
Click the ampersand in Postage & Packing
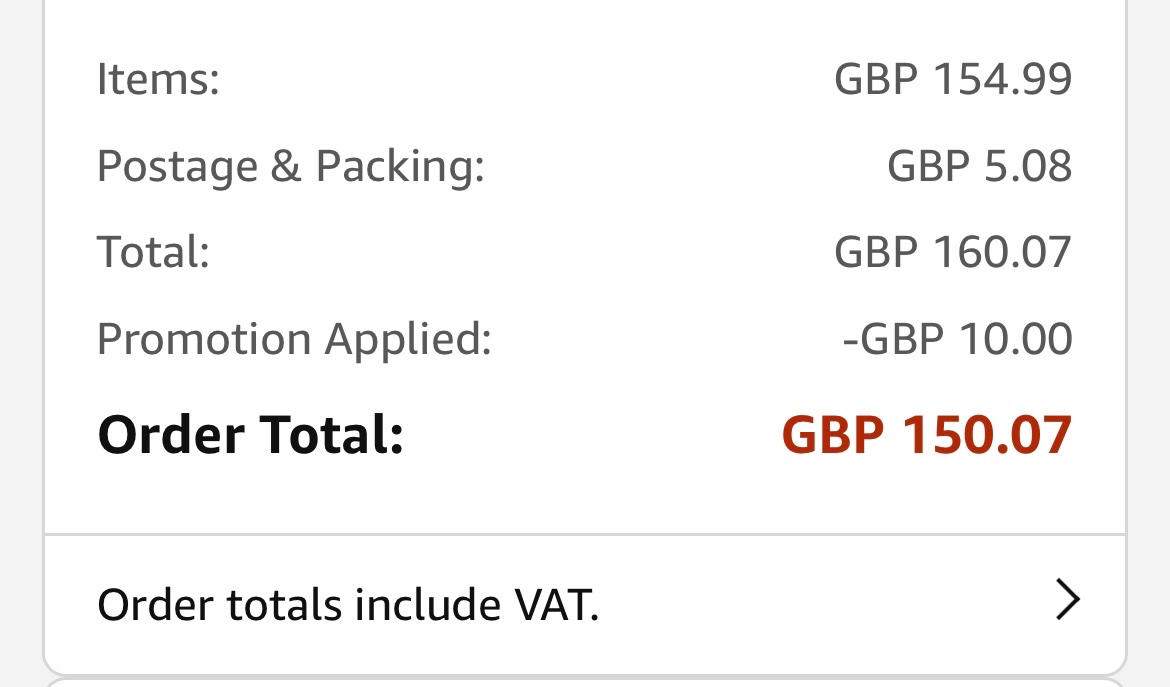286,165
